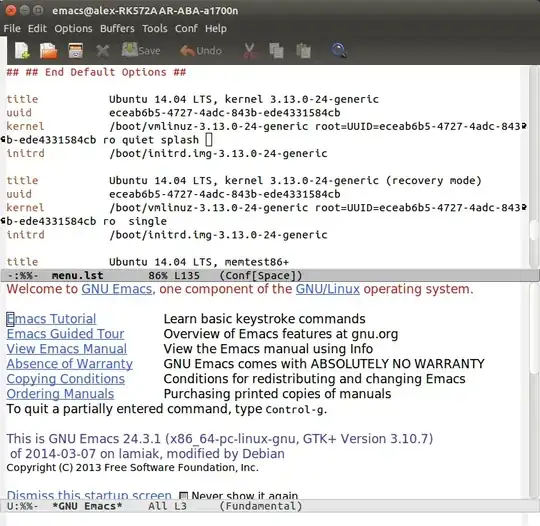Open the File menu
Viewport: 540px width, 526px height.
[x=12, y=28]
